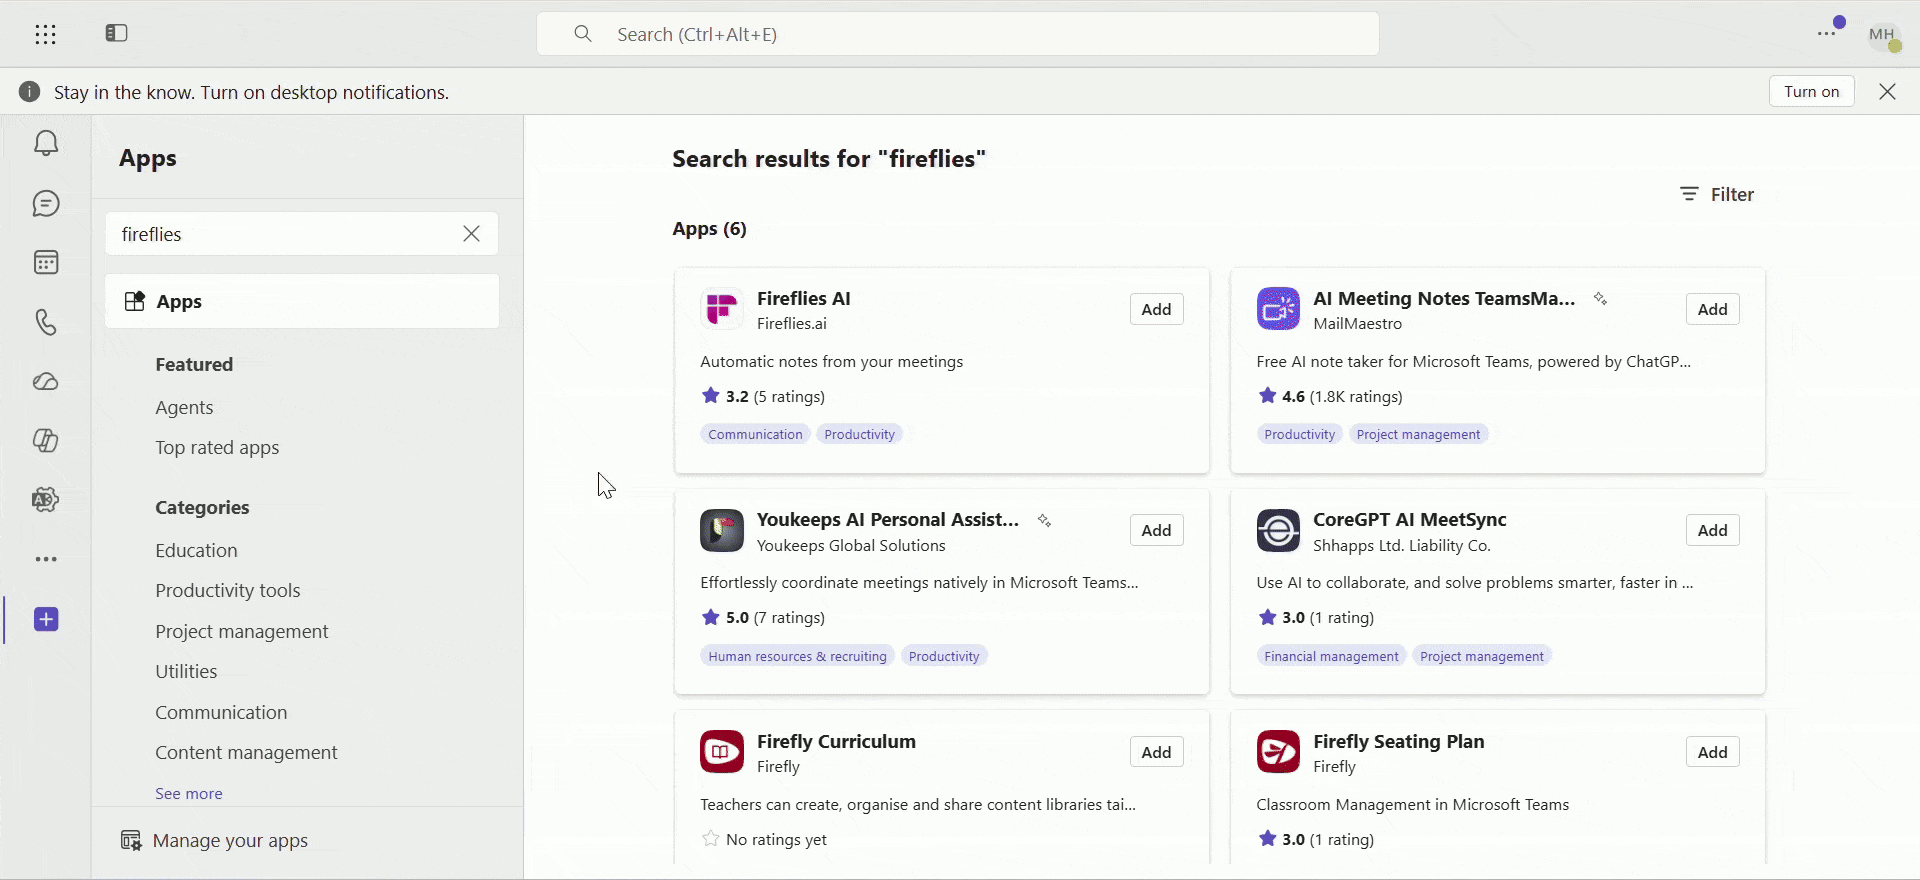This screenshot has height=880, width=1920.
Task: Click the app launcher grid icon
Action: click(x=45, y=34)
